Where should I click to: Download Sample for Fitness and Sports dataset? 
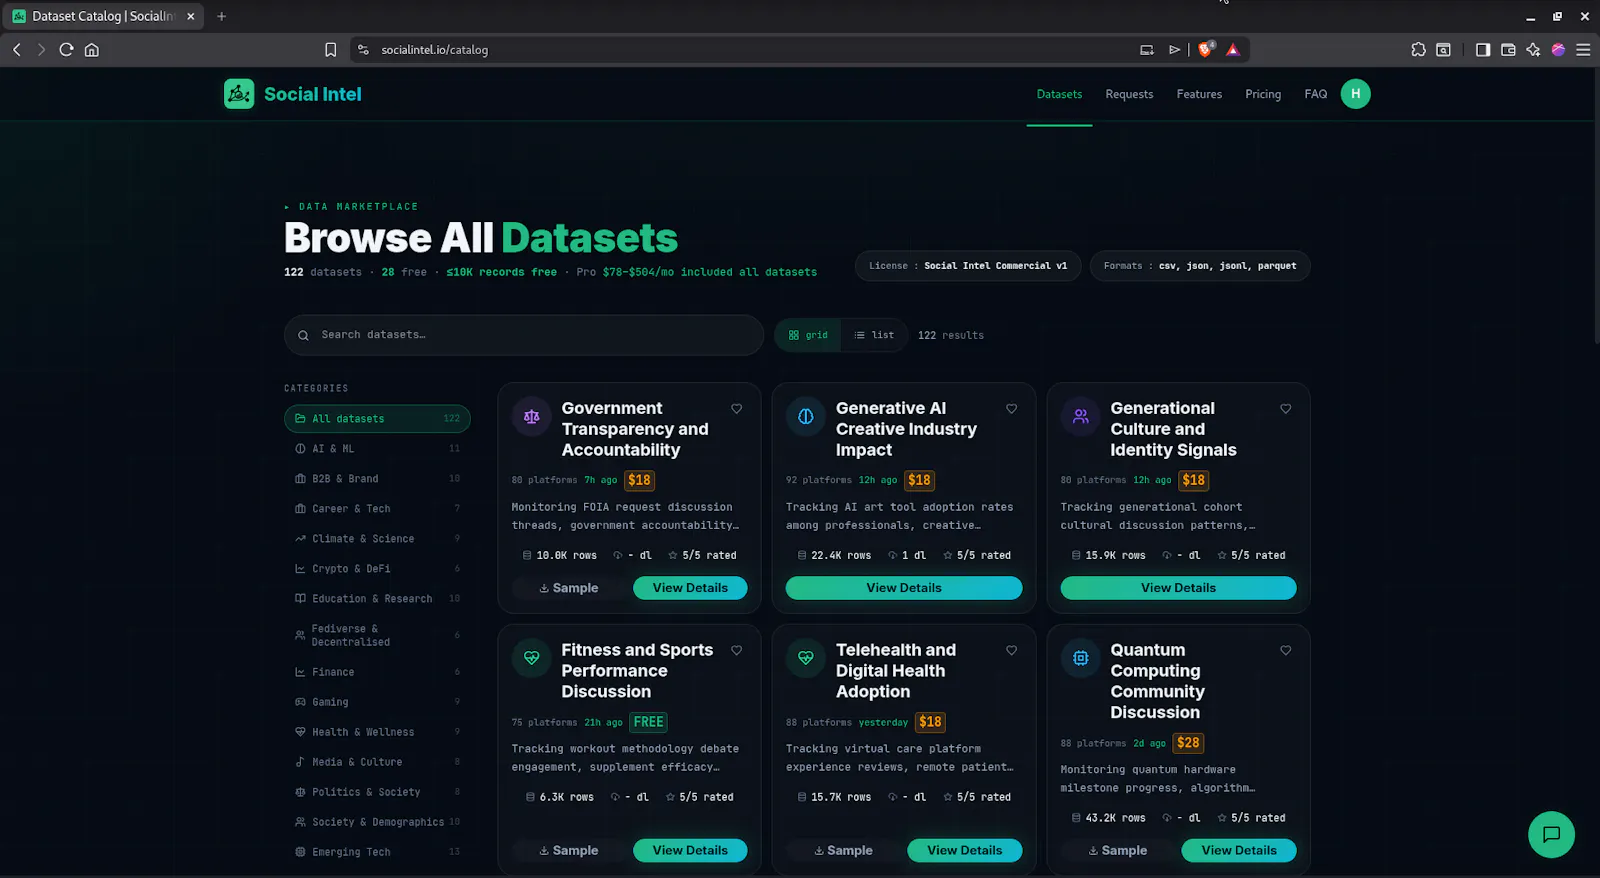tap(569, 850)
